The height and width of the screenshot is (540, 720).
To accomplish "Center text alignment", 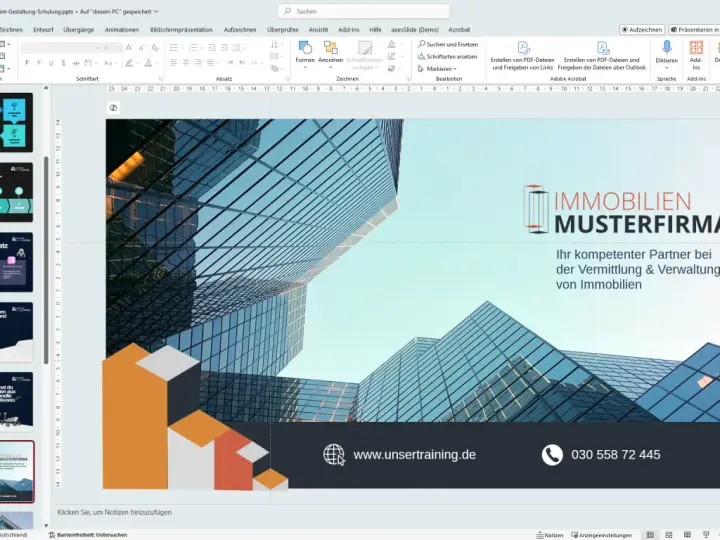I will point(186,63).
